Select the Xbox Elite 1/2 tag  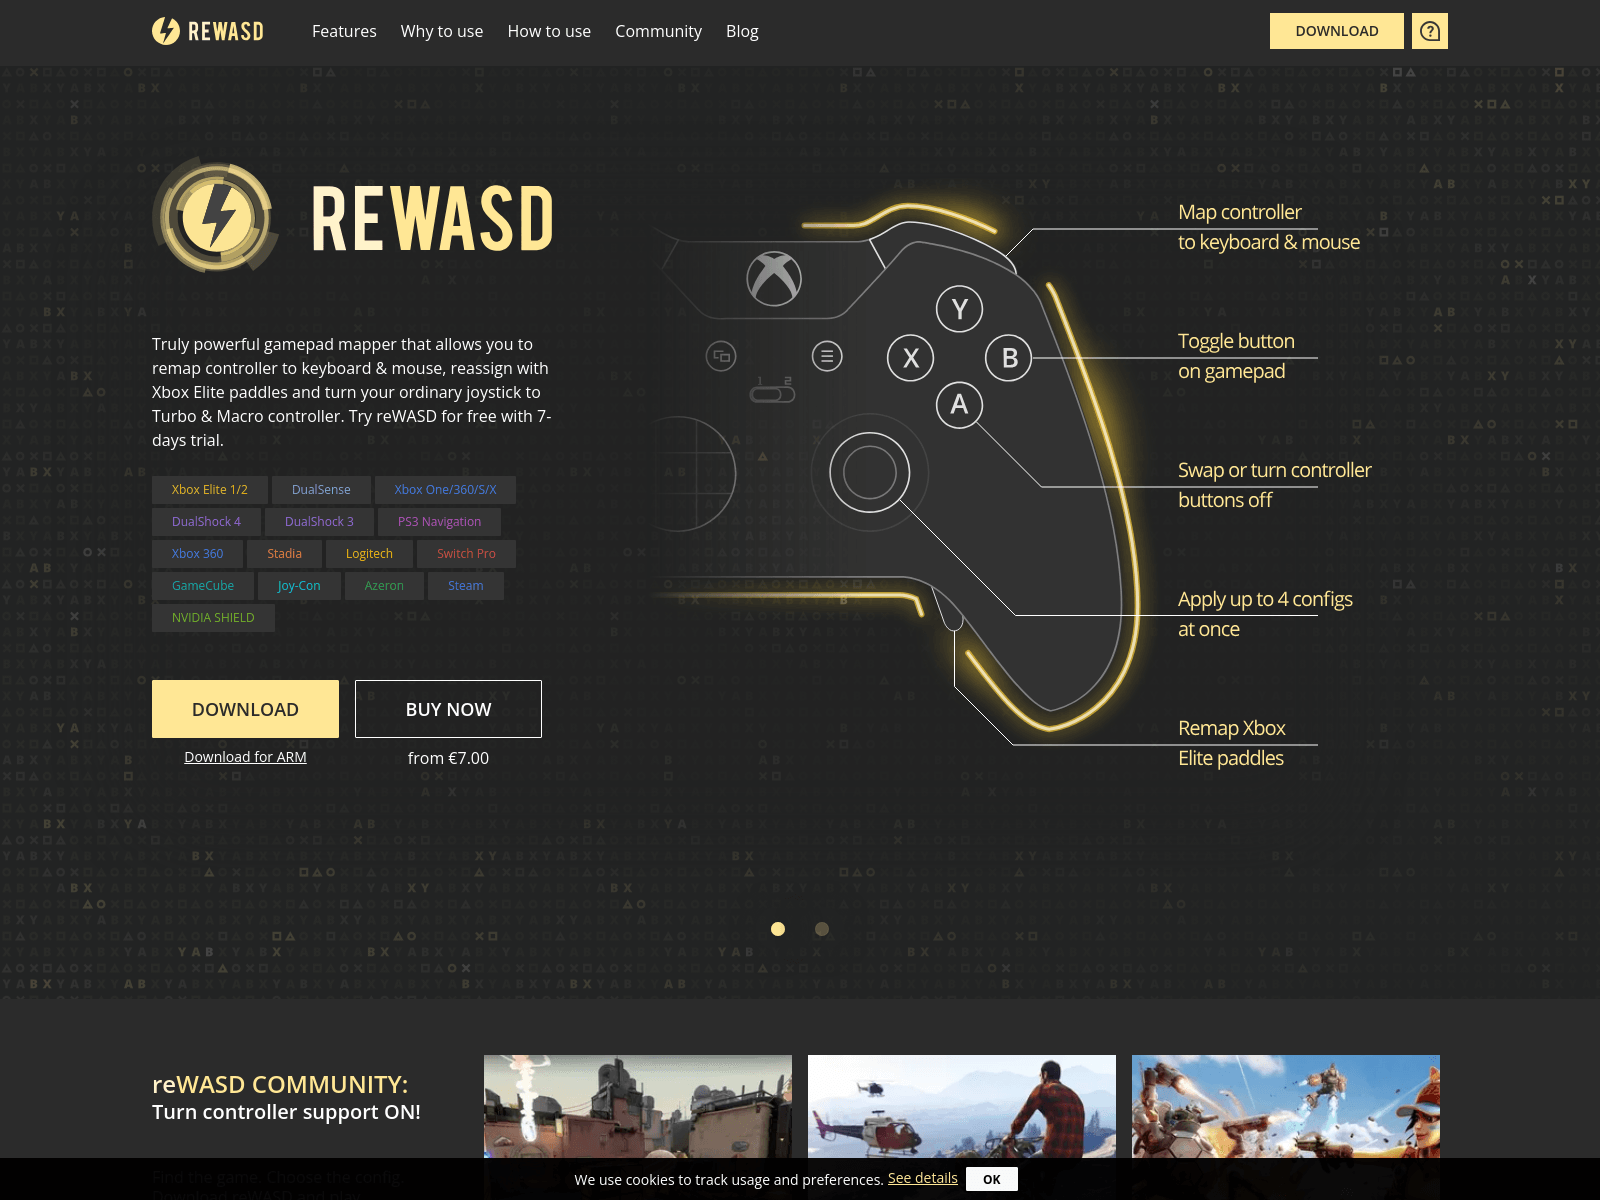(209, 490)
